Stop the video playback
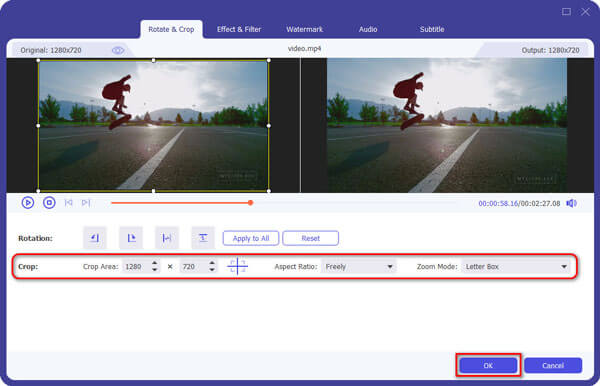 click(x=49, y=202)
